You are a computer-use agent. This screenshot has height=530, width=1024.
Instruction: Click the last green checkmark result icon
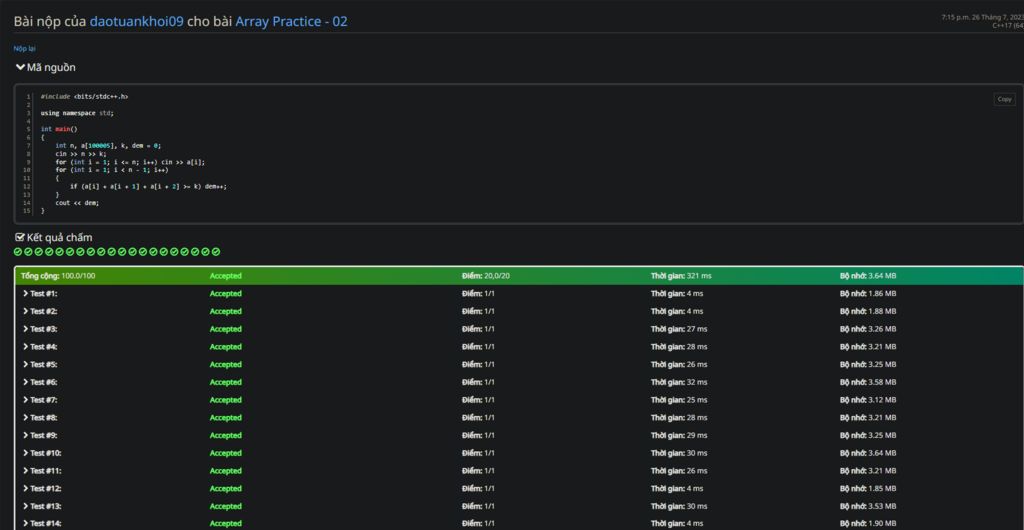215,252
